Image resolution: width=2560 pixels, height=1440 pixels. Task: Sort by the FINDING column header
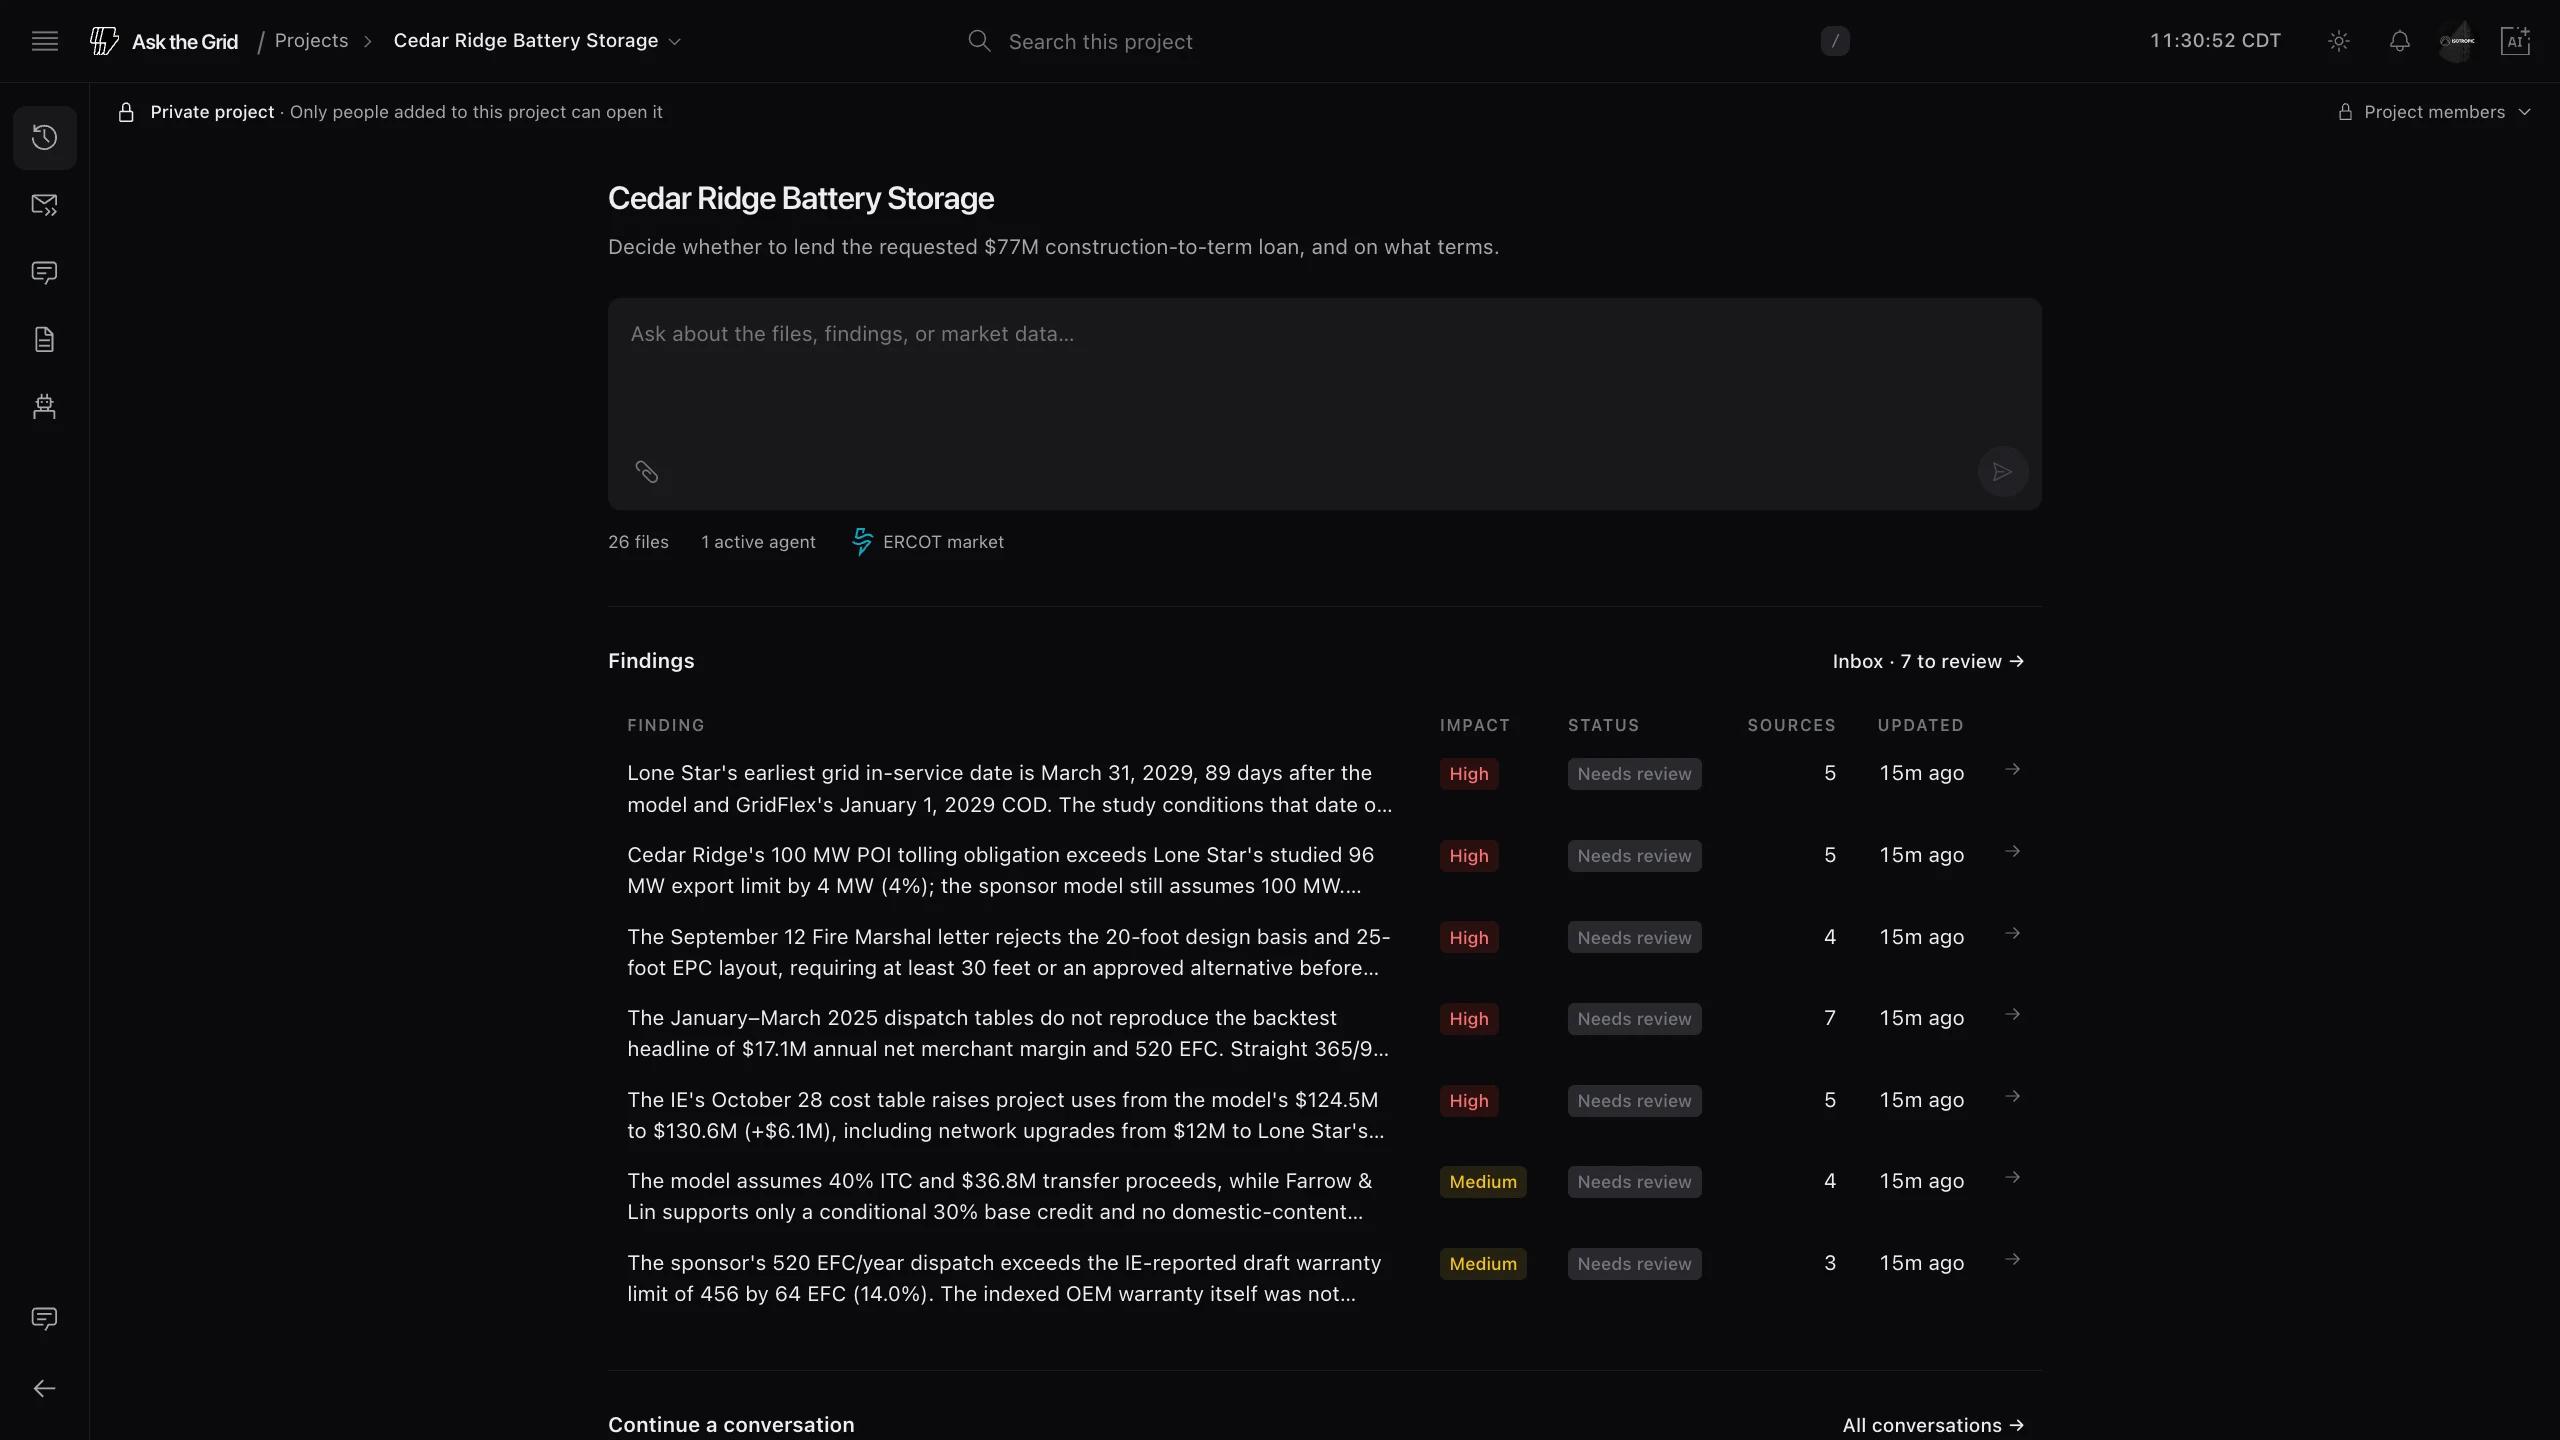point(666,725)
